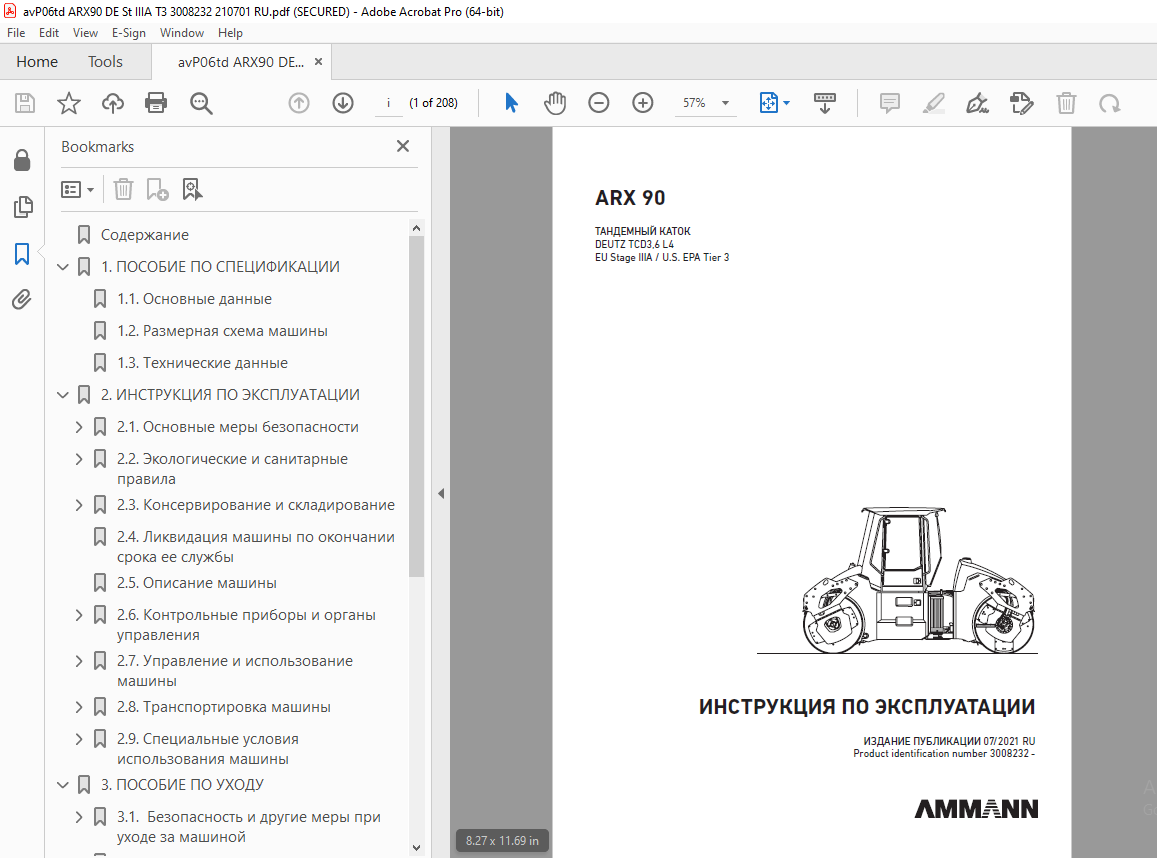
Task: Open zoom level dropdown at 57%
Action: point(725,103)
